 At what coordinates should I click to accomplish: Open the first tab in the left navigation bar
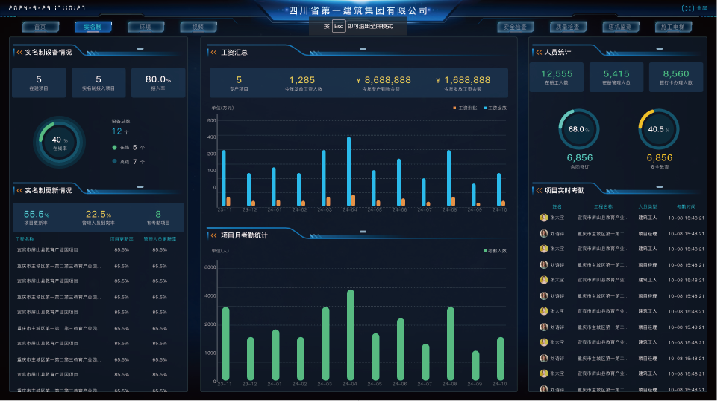(39, 26)
